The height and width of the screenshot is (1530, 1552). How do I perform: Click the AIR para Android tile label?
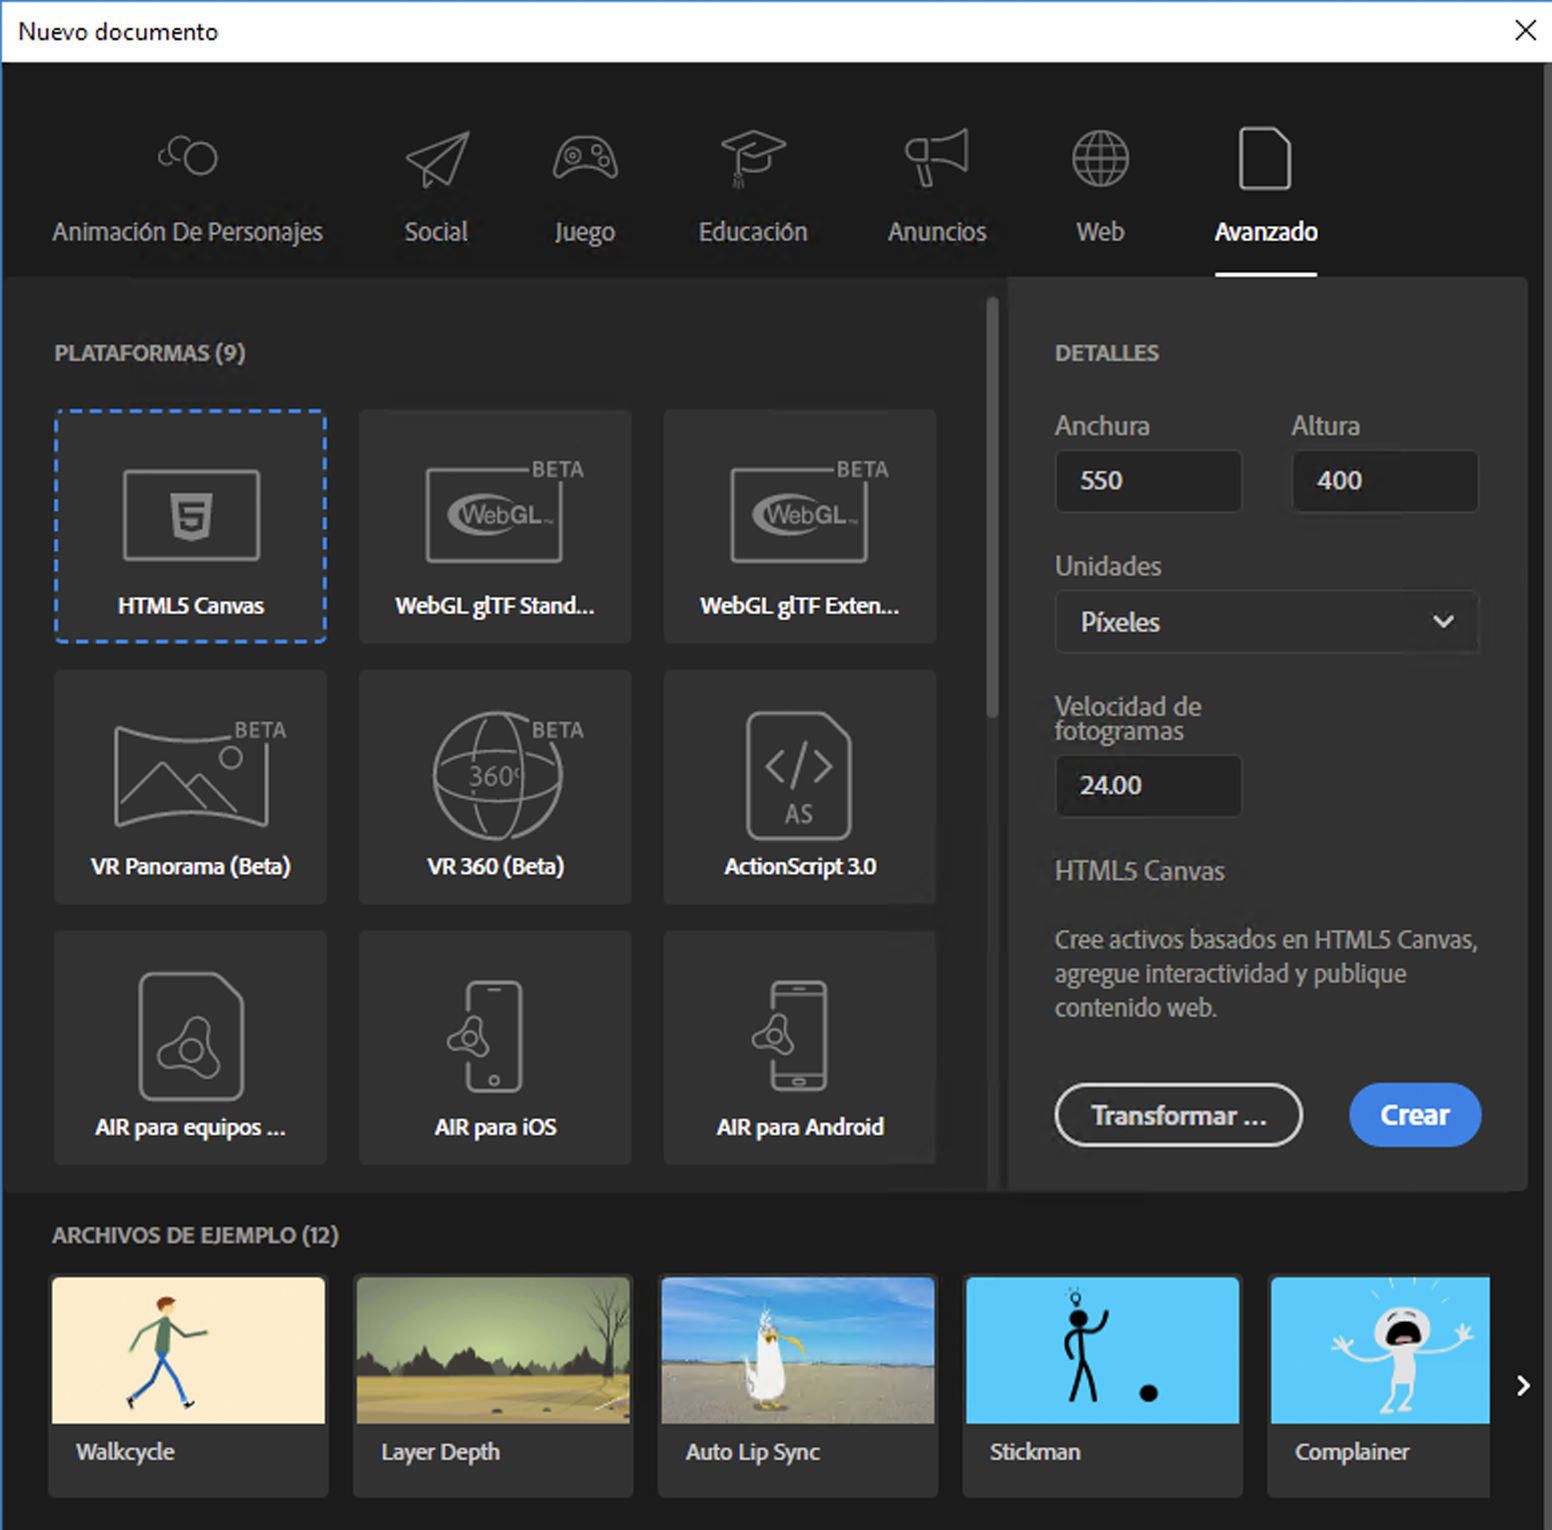coord(800,1128)
